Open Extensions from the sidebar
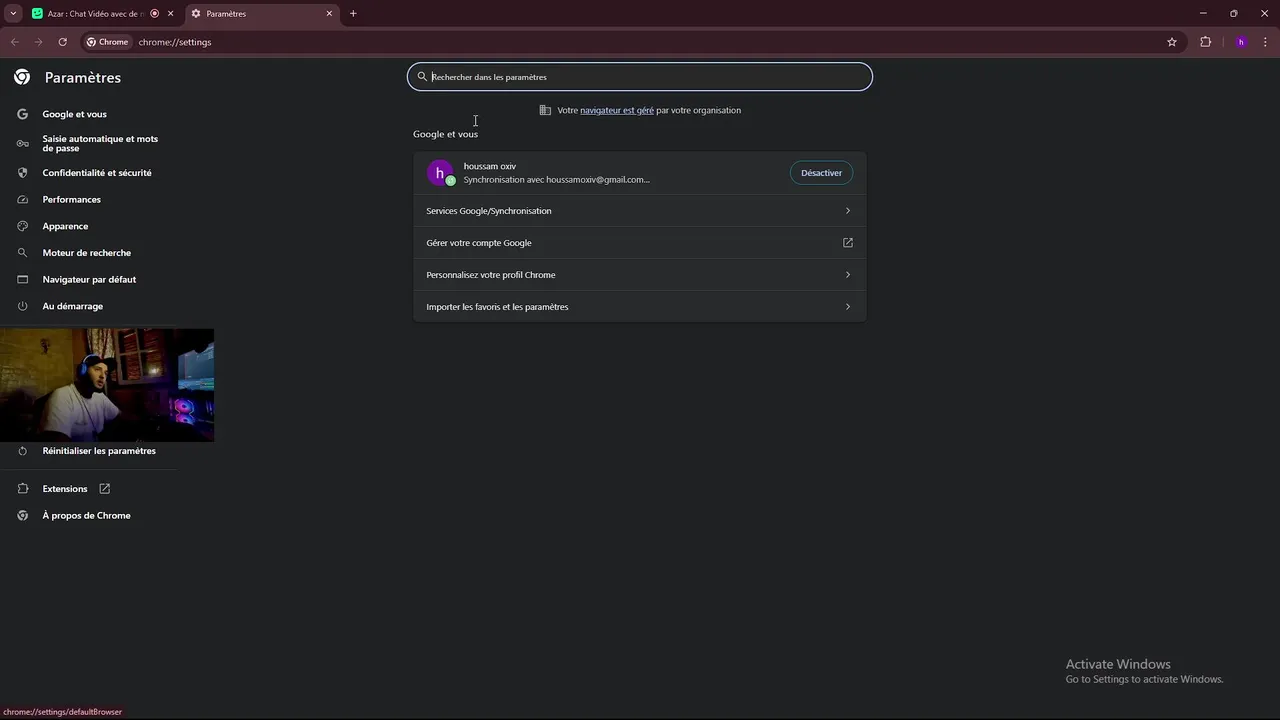 click(65, 489)
